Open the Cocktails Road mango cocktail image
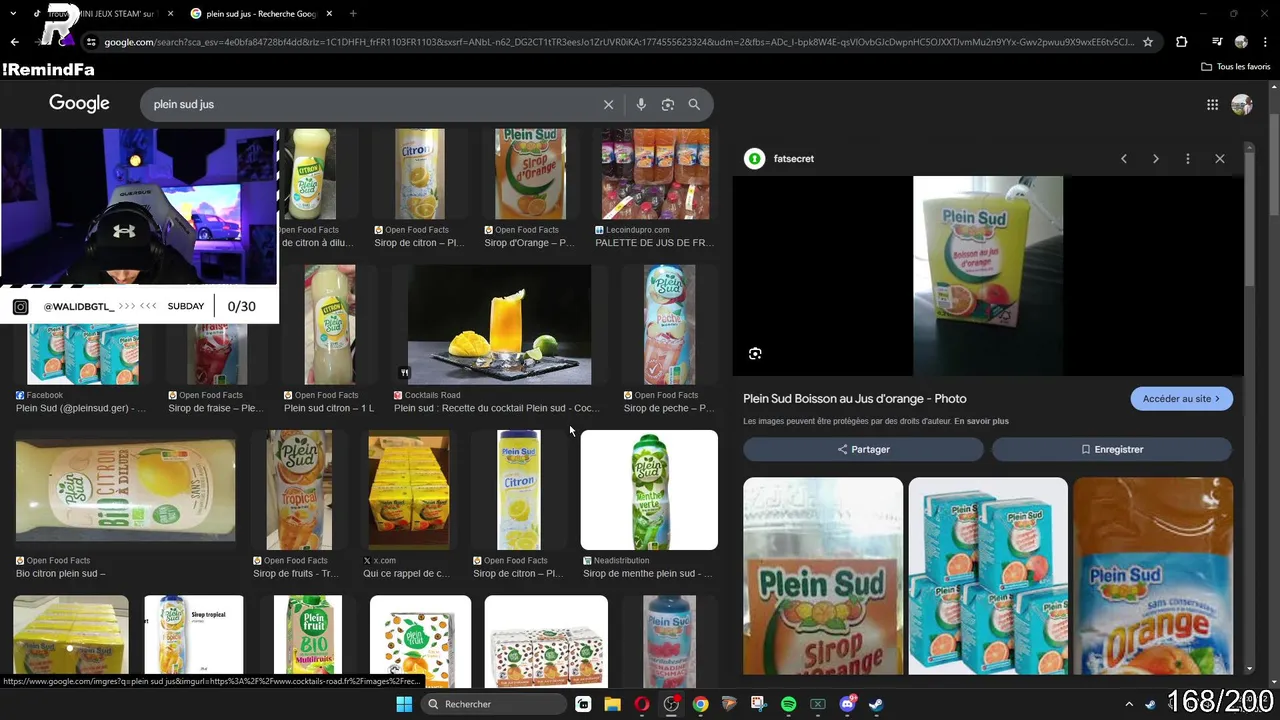 coord(499,325)
